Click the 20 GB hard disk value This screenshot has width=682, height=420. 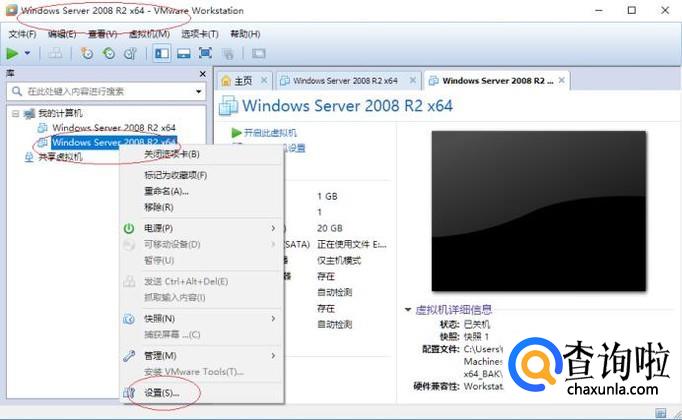coord(330,228)
